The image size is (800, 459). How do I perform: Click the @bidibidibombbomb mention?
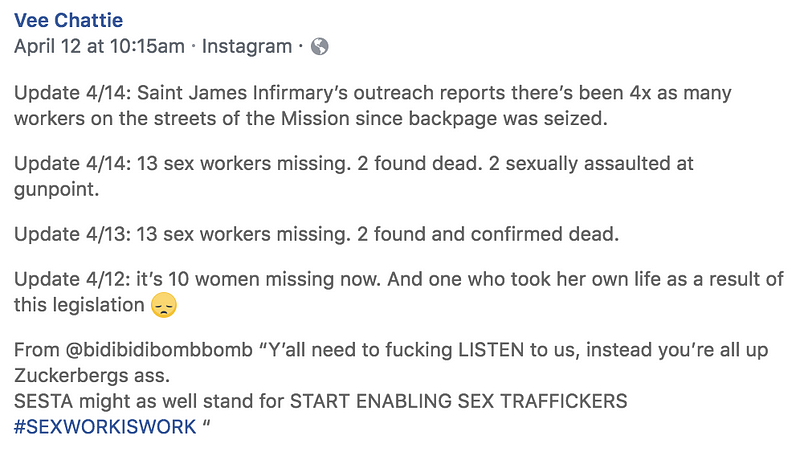[x=159, y=350]
